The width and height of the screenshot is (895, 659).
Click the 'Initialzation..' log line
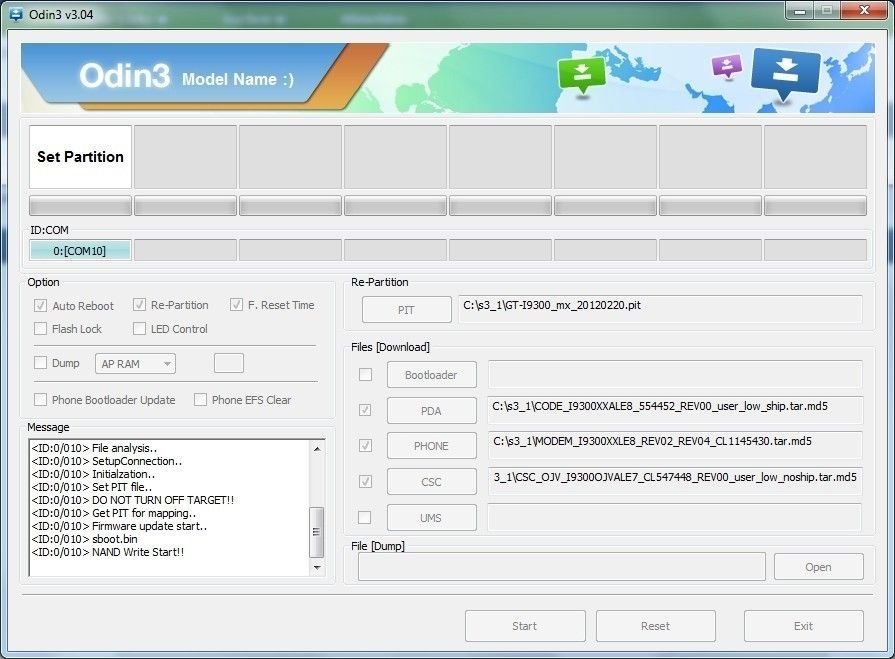(x=93, y=474)
